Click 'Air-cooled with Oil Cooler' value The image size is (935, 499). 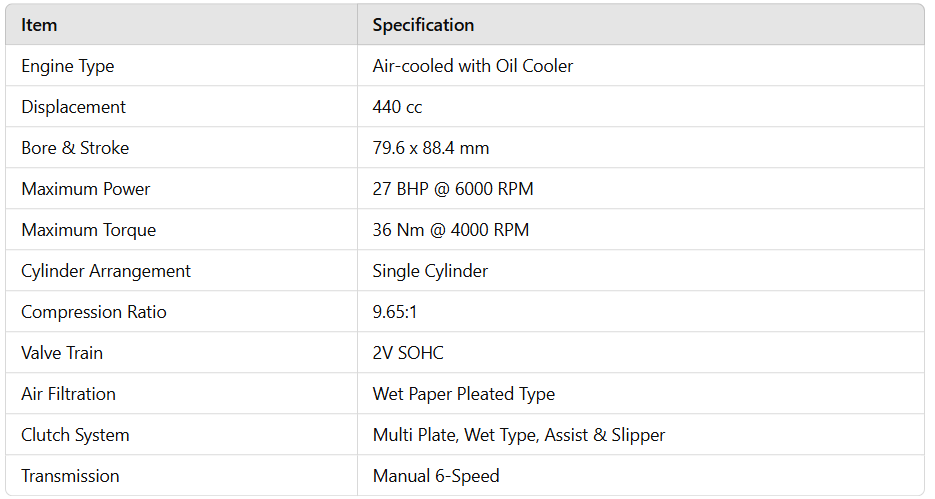pyautogui.click(x=473, y=66)
